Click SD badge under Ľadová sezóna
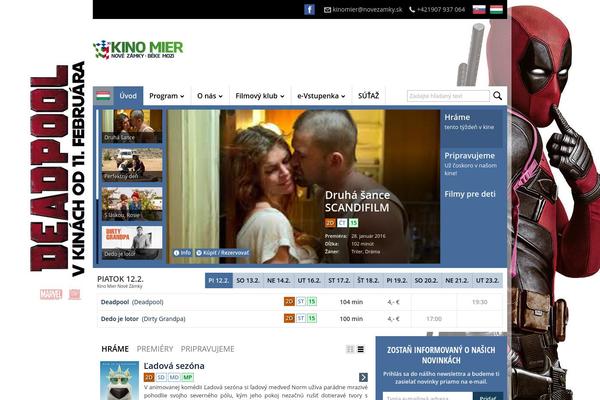Screen dimensions: 600x400 tap(161, 377)
